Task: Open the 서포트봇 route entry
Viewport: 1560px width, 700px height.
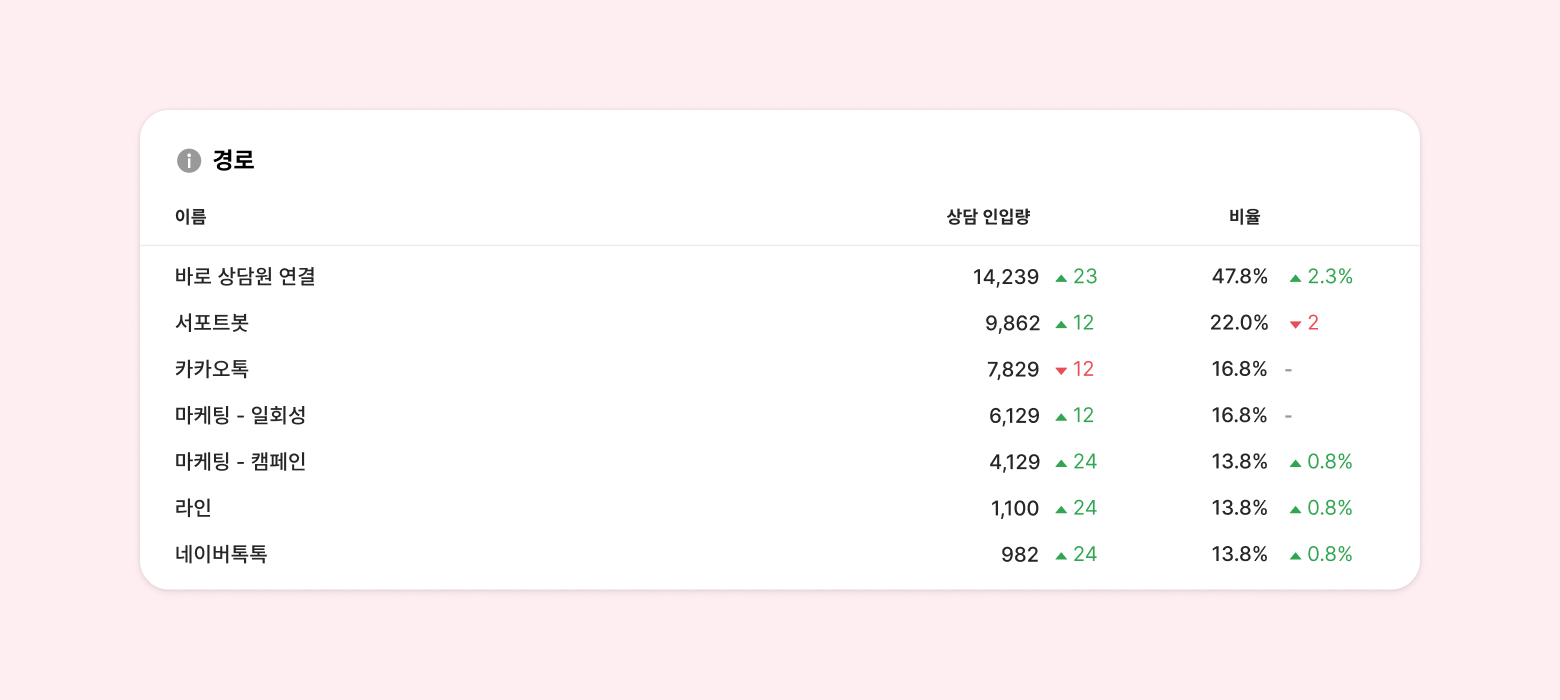Action: pyautogui.click(x=211, y=323)
